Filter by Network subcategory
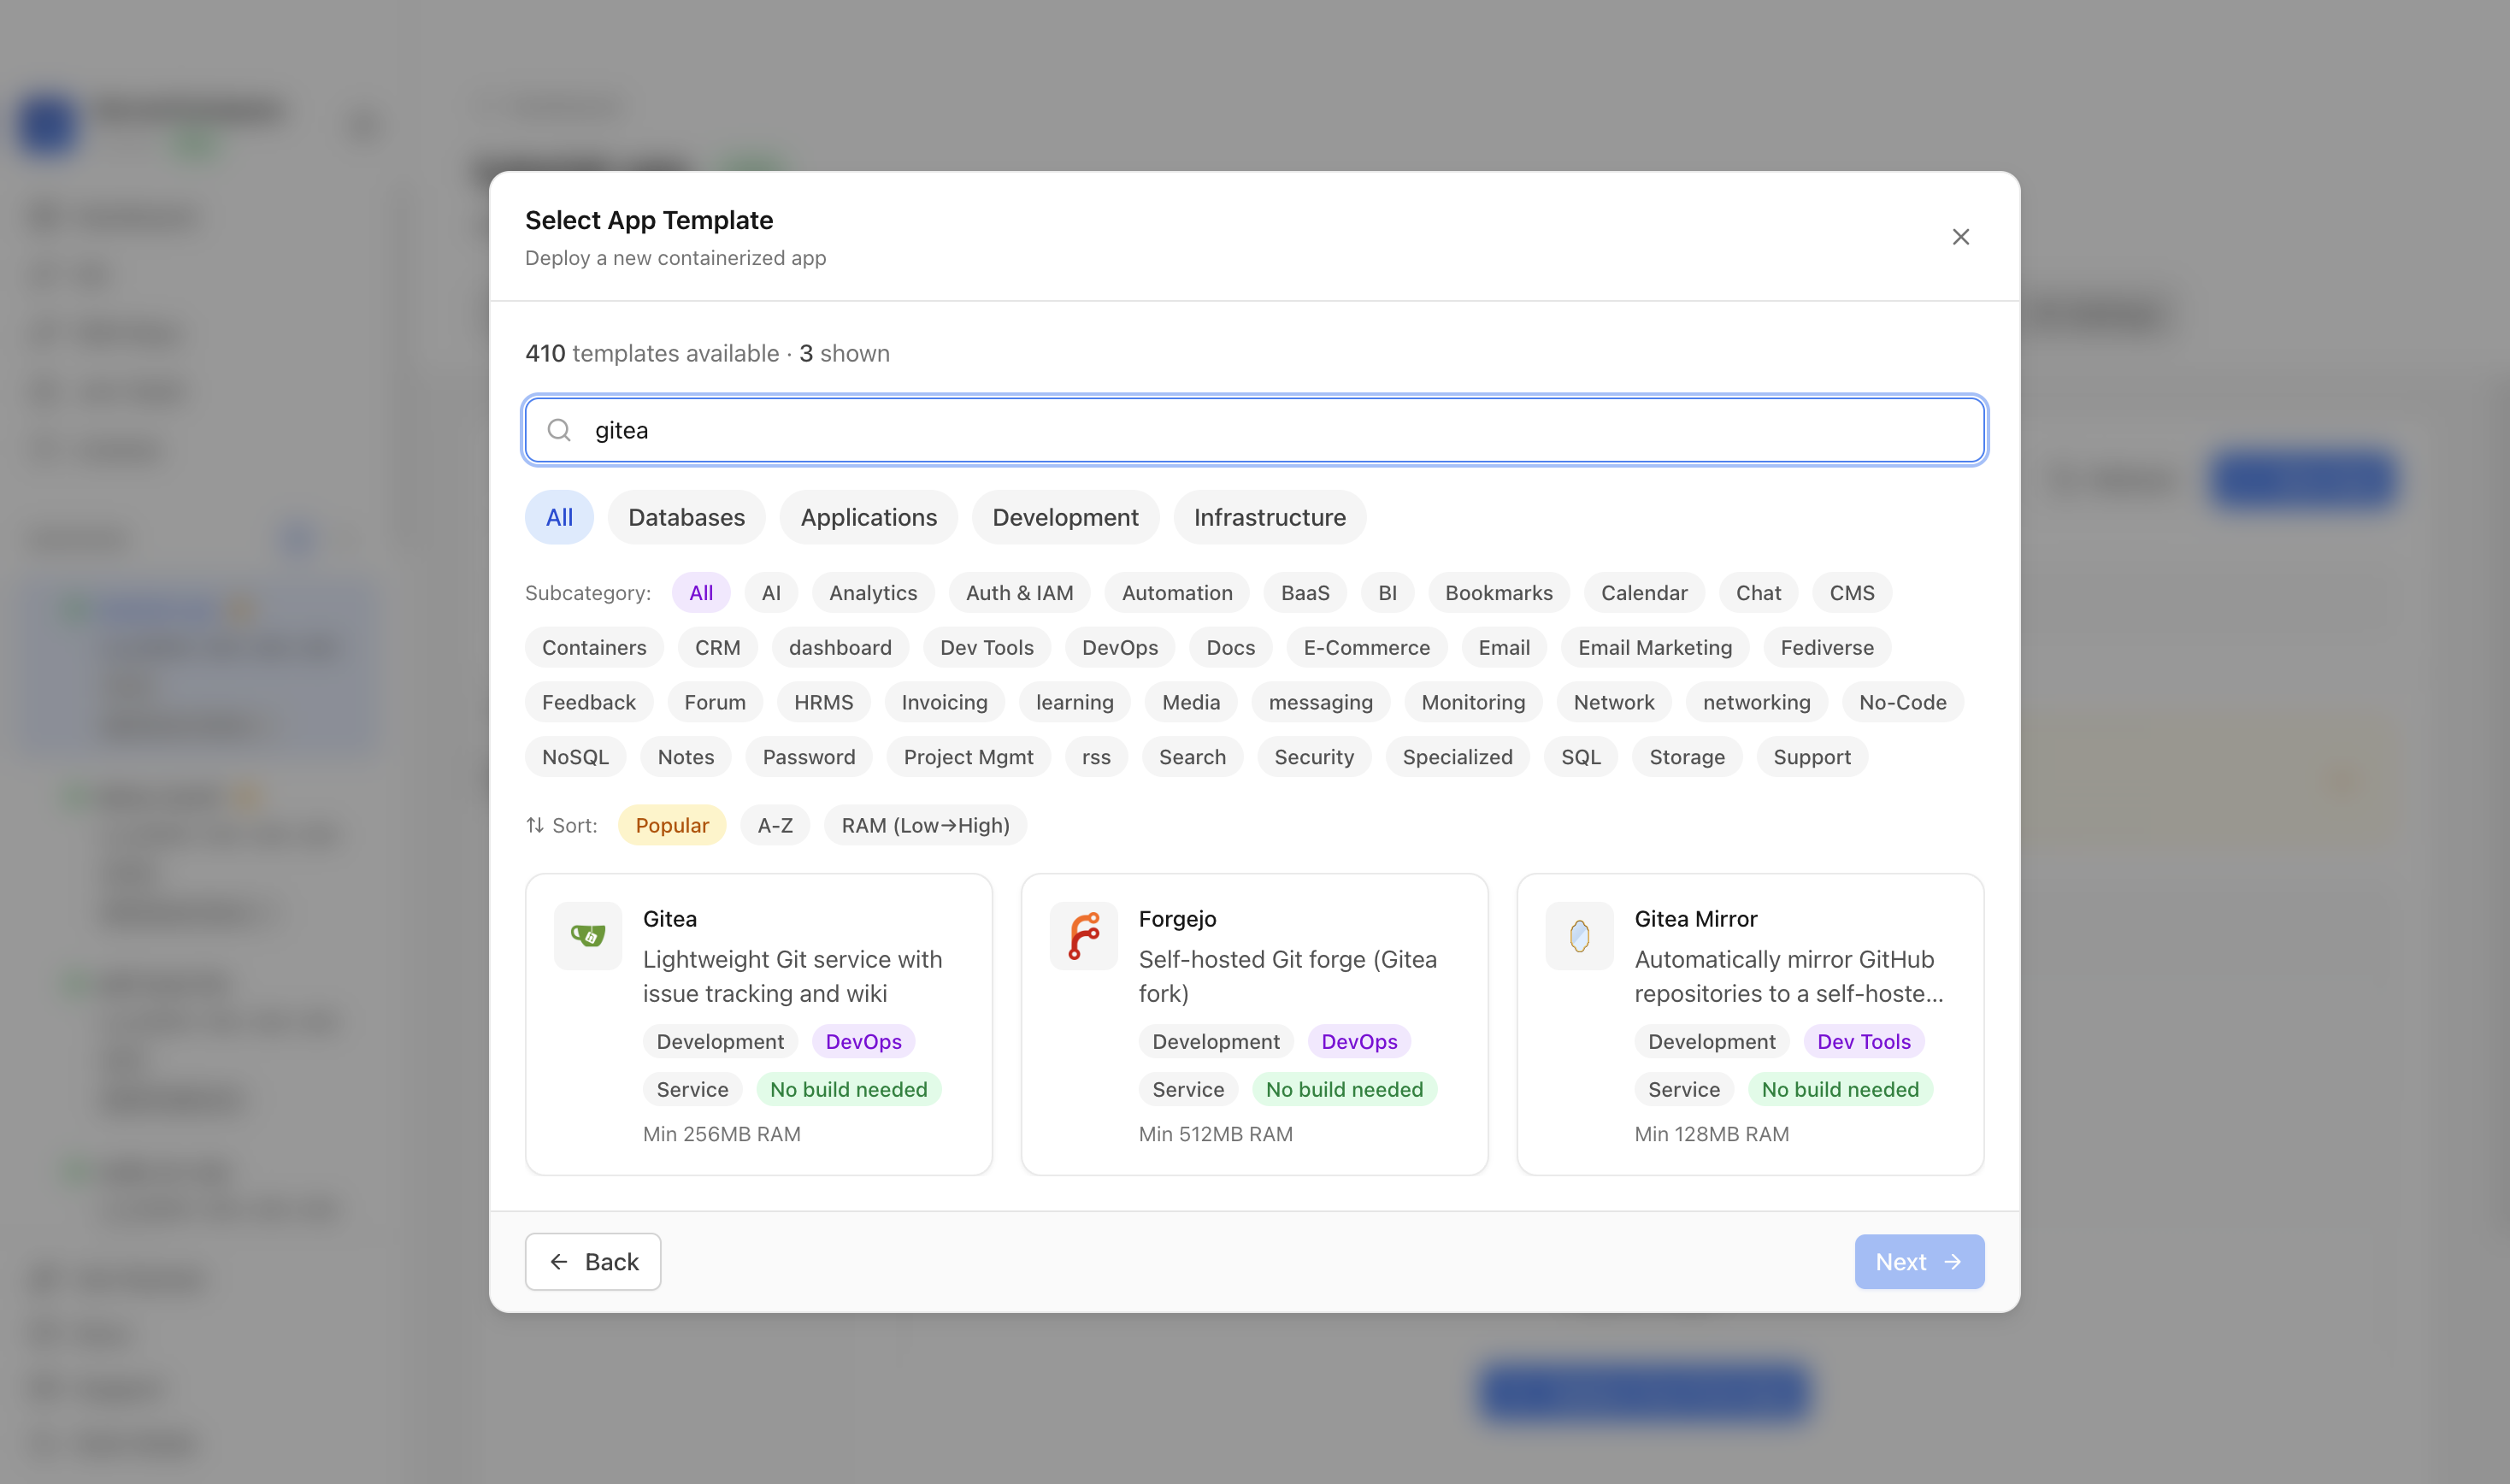 point(1614,702)
